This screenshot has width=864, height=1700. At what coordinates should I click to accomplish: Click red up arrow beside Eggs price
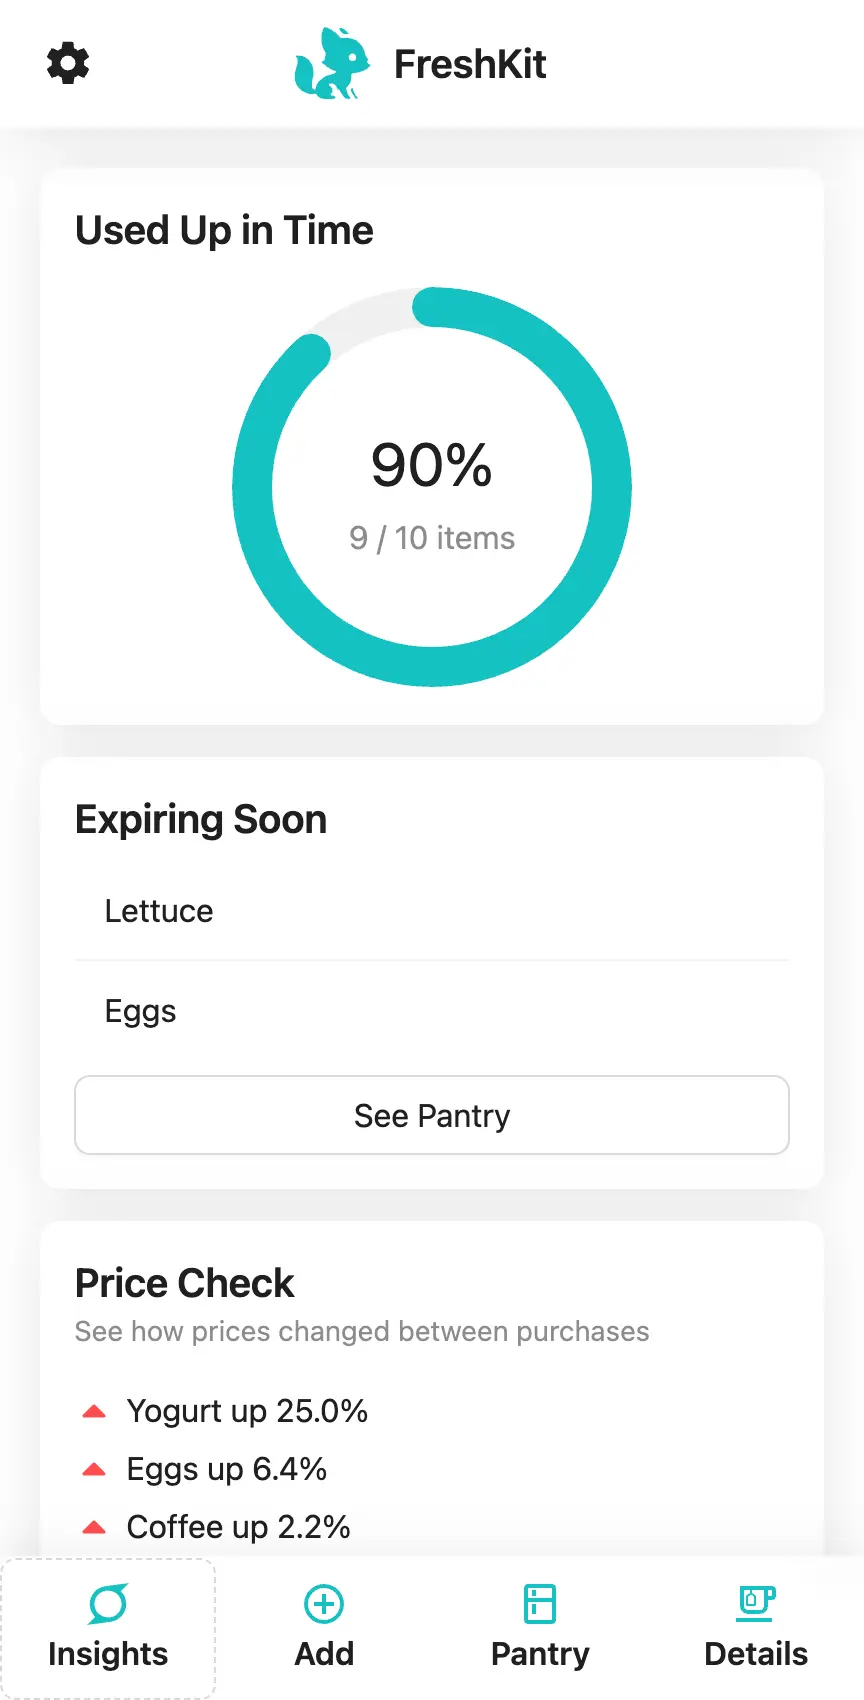point(94,1469)
